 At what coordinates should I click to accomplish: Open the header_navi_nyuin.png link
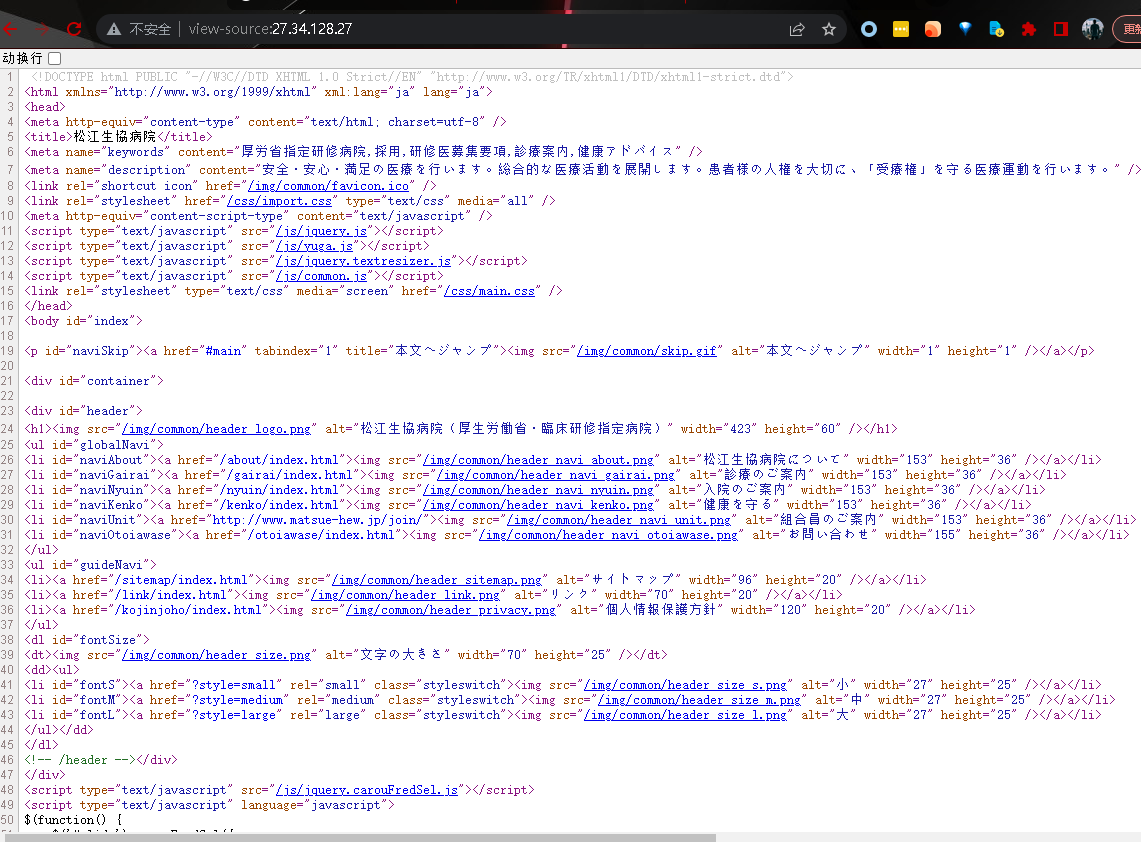538,490
